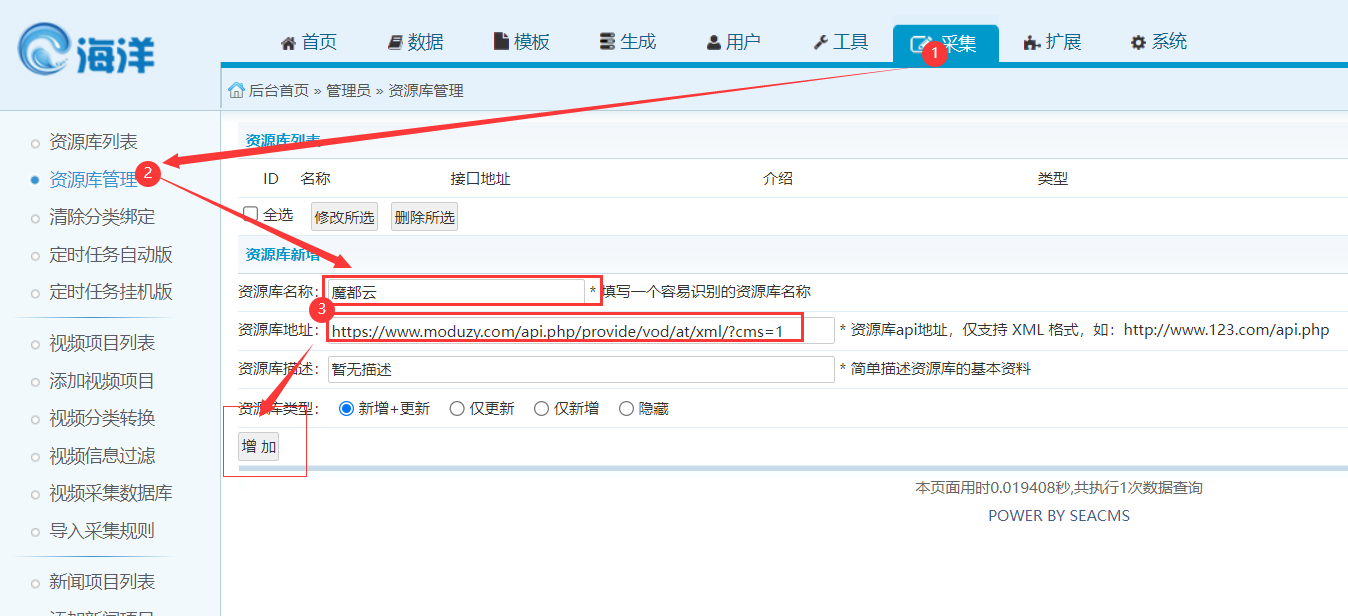Select the 仅更新 radio option
The image size is (1348, 616).
457,408
